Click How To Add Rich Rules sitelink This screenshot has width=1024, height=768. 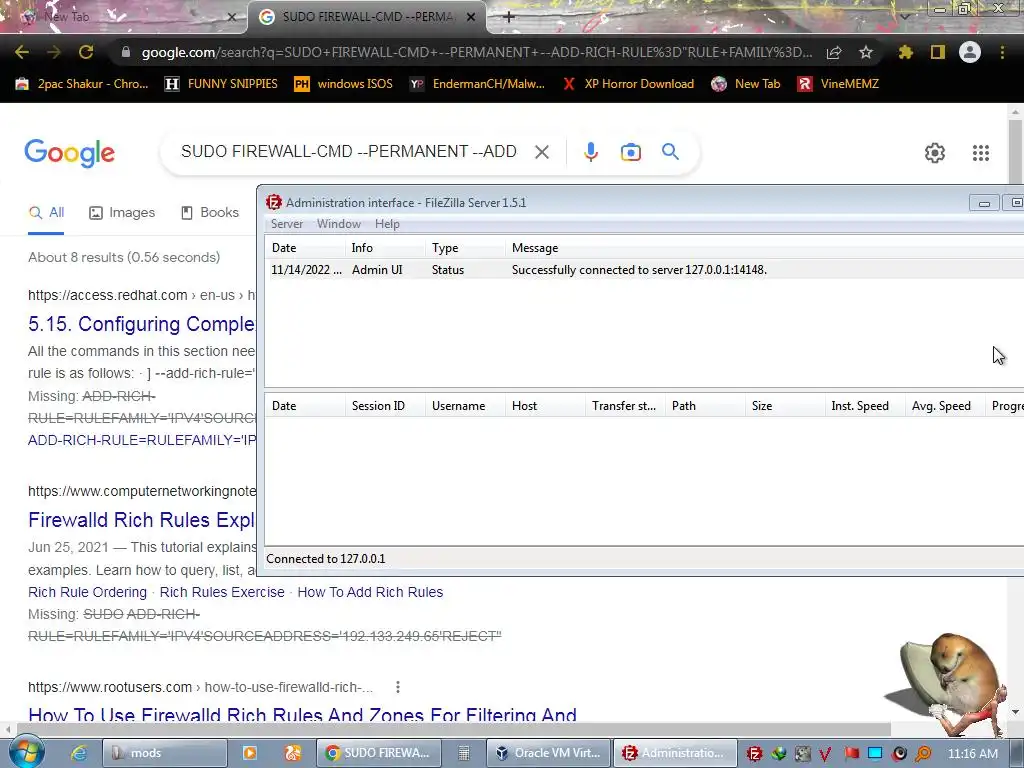coord(370,592)
